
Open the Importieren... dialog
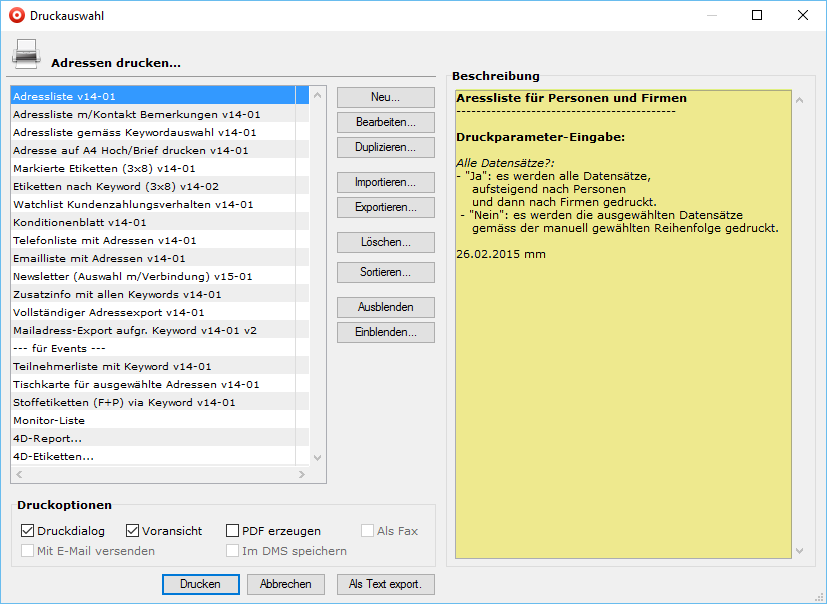[x=385, y=182]
